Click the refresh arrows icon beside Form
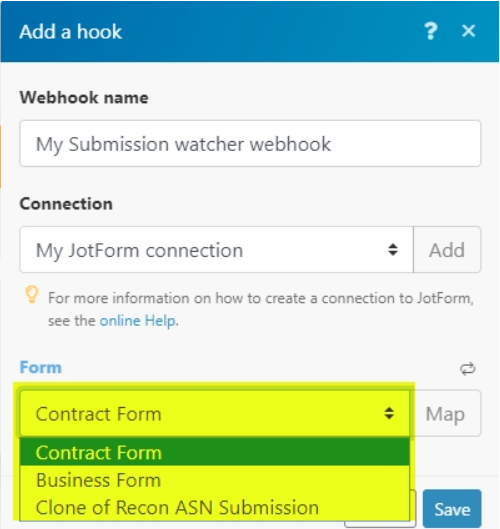The height and width of the screenshot is (529, 500). click(x=468, y=369)
